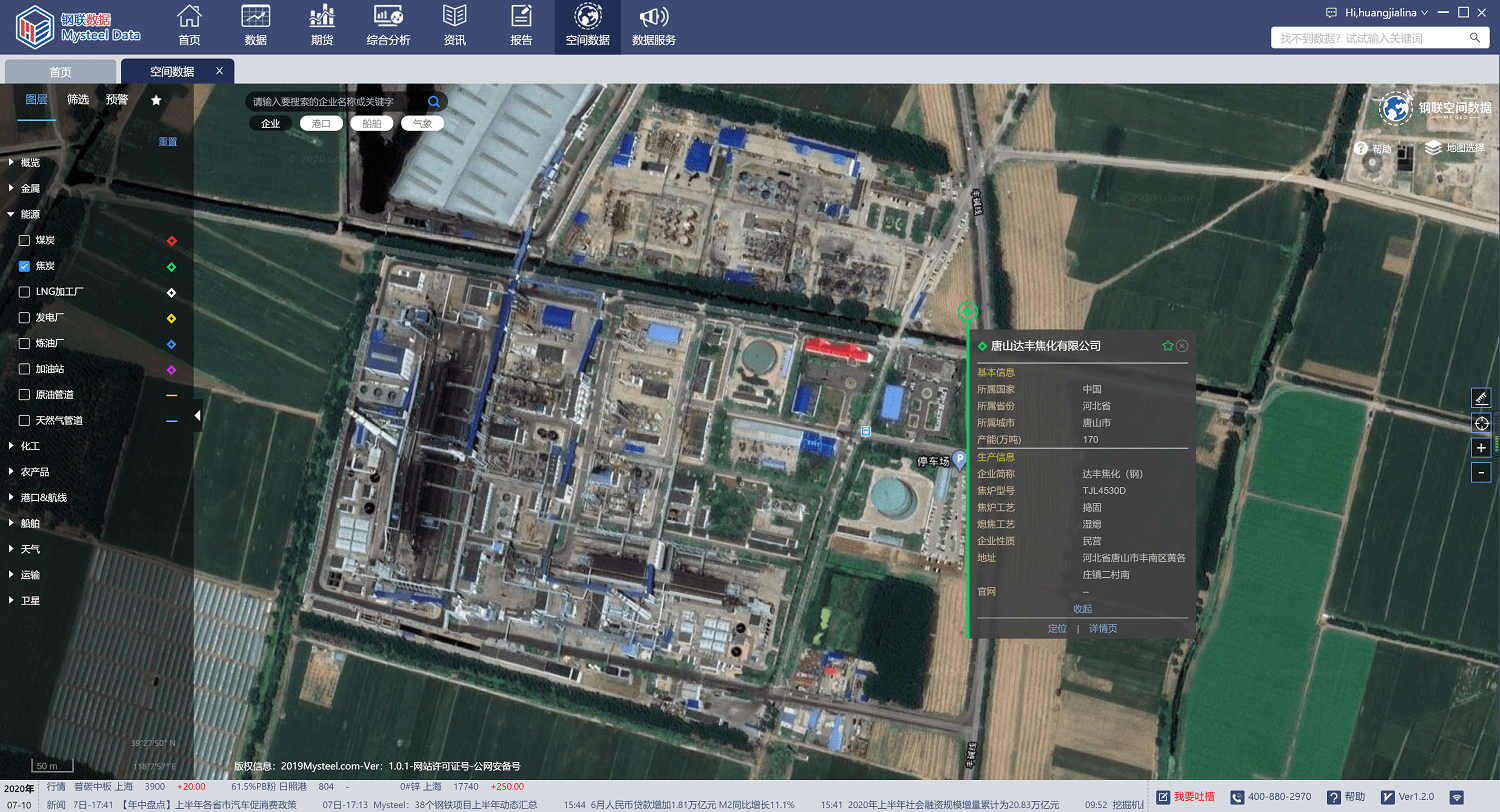Uncheck the 焦炭 coke layer checkbox

coord(25,266)
